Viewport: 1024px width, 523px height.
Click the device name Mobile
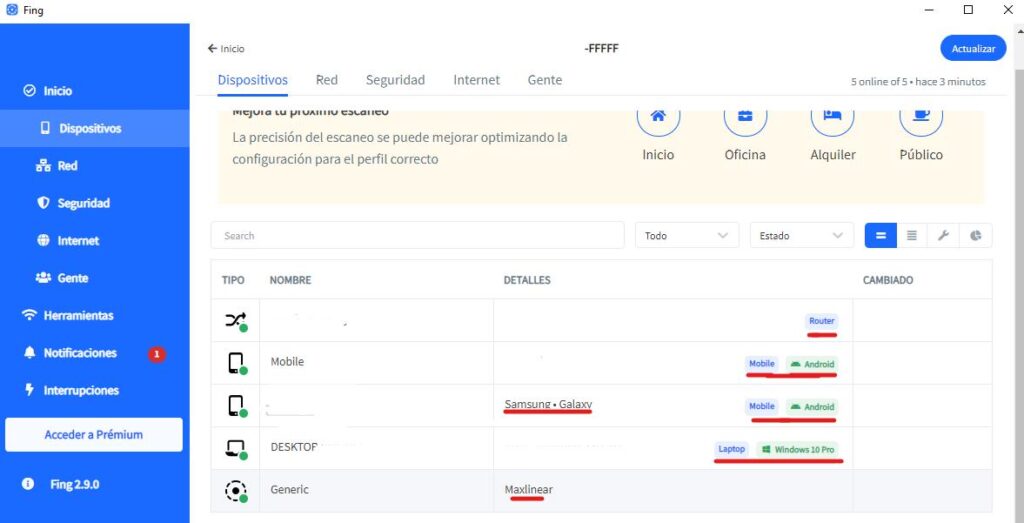tap(287, 361)
